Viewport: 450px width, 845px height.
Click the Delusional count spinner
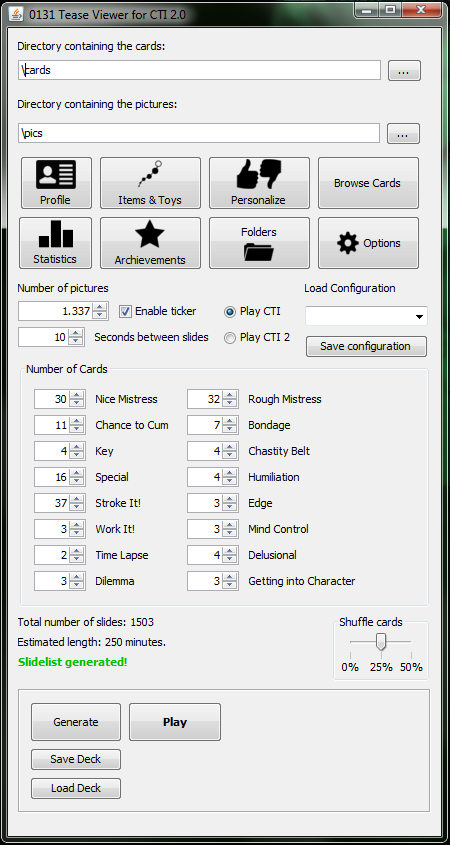(x=213, y=555)
